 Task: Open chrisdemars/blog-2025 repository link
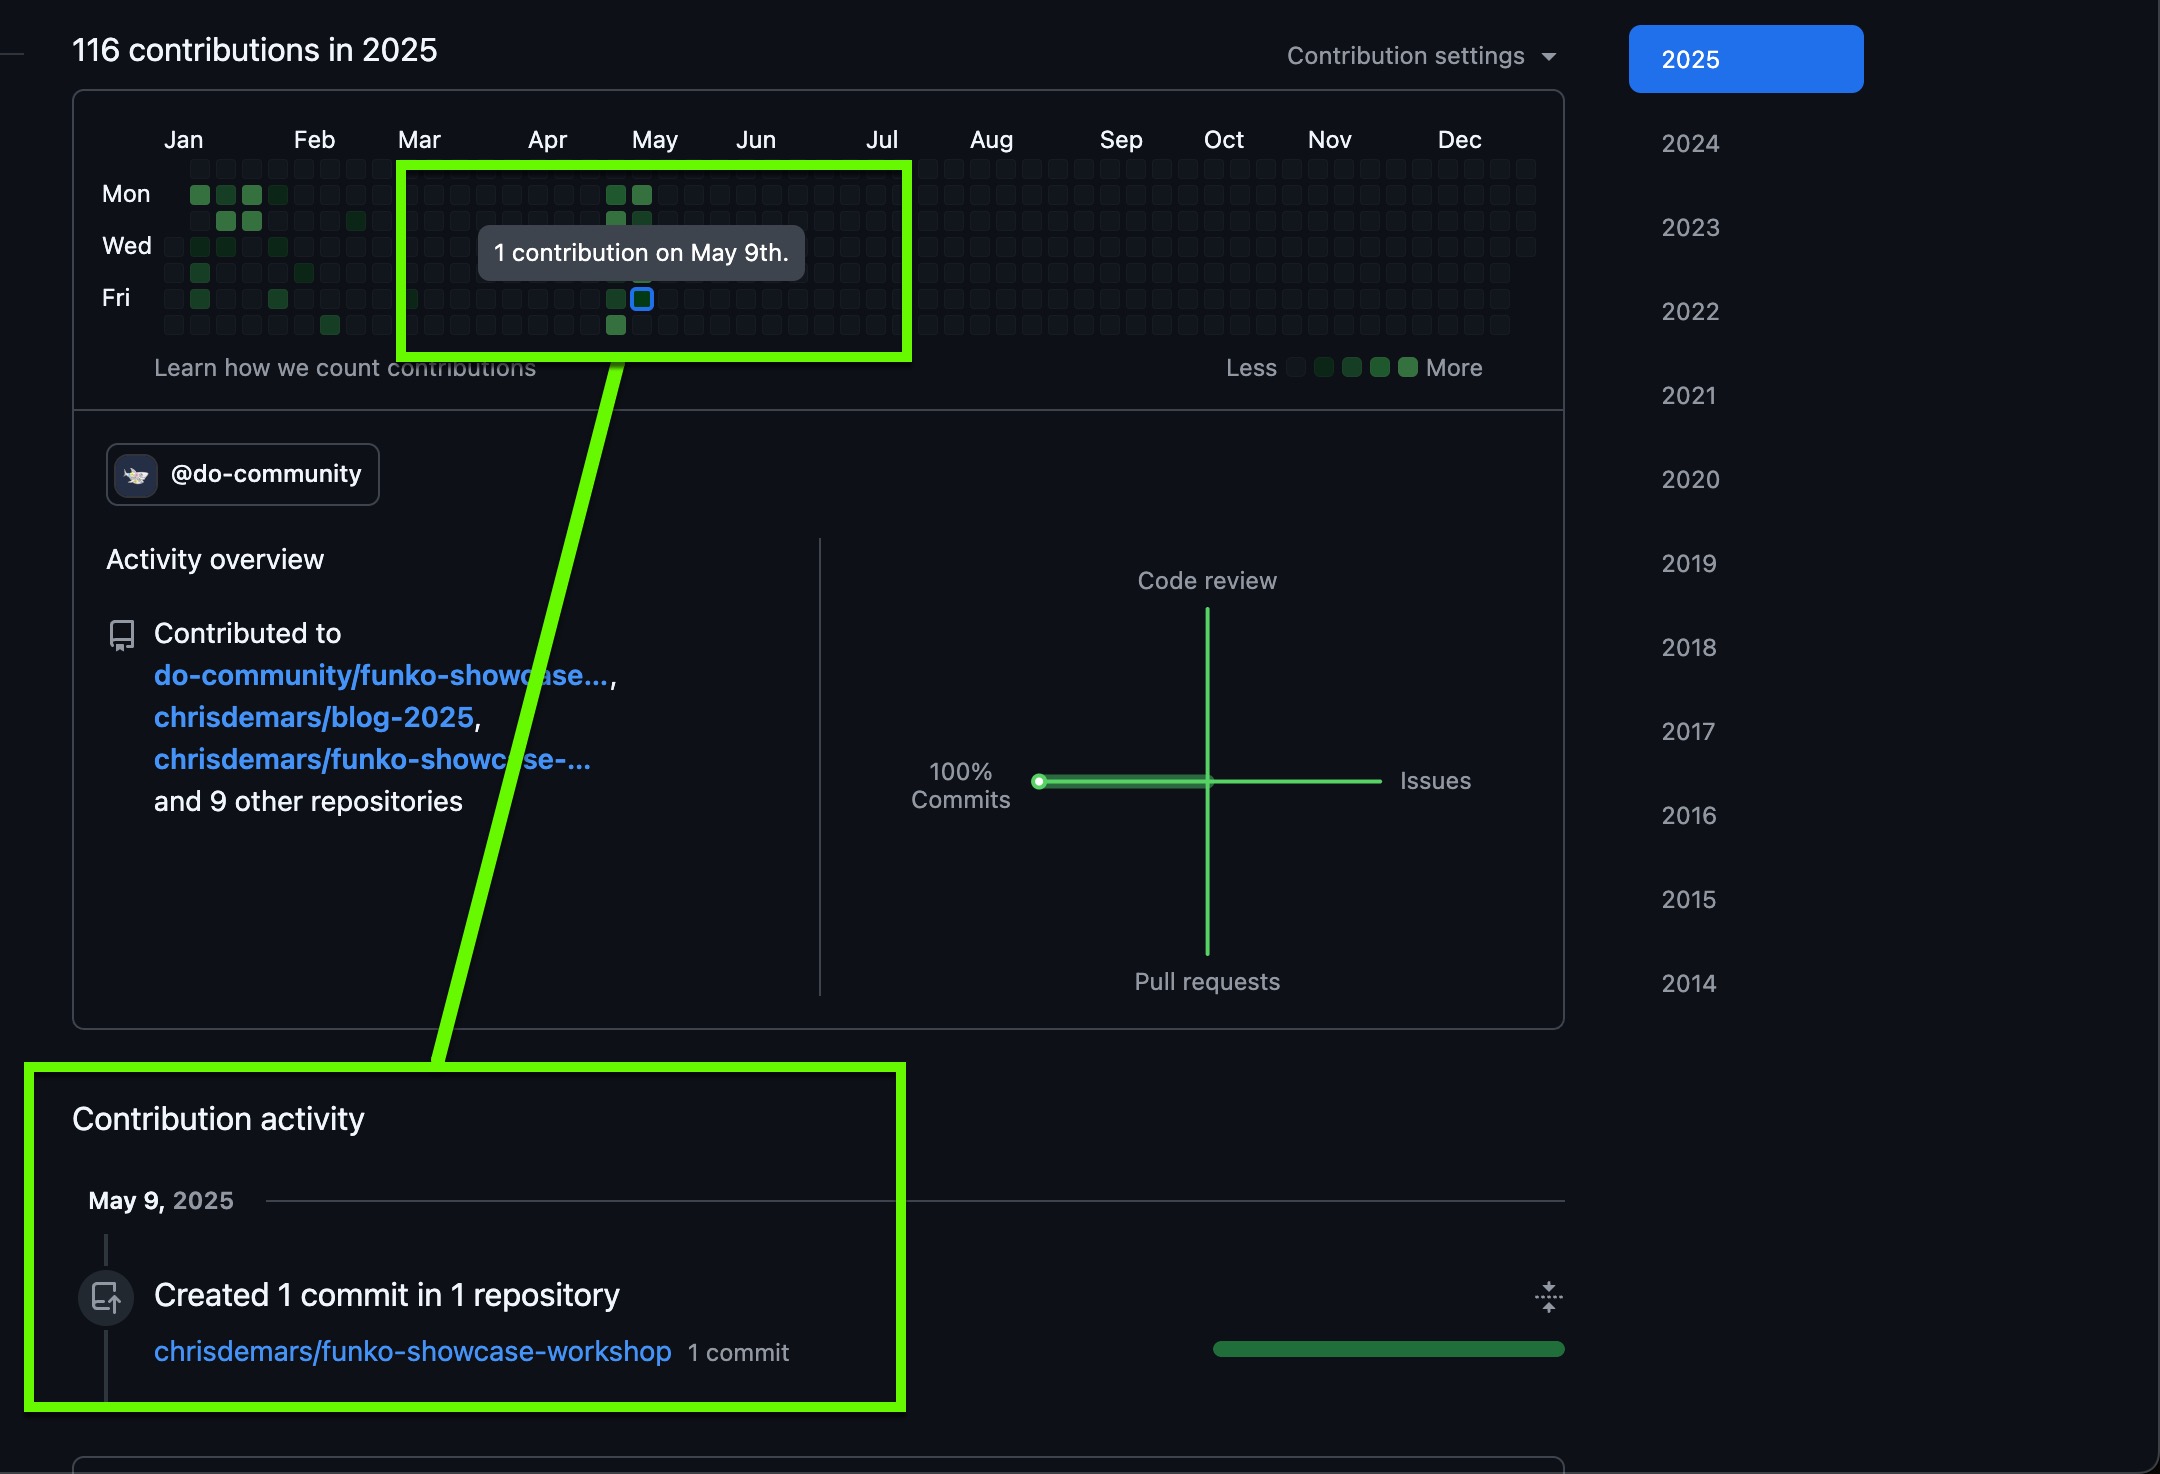point(314,717)
